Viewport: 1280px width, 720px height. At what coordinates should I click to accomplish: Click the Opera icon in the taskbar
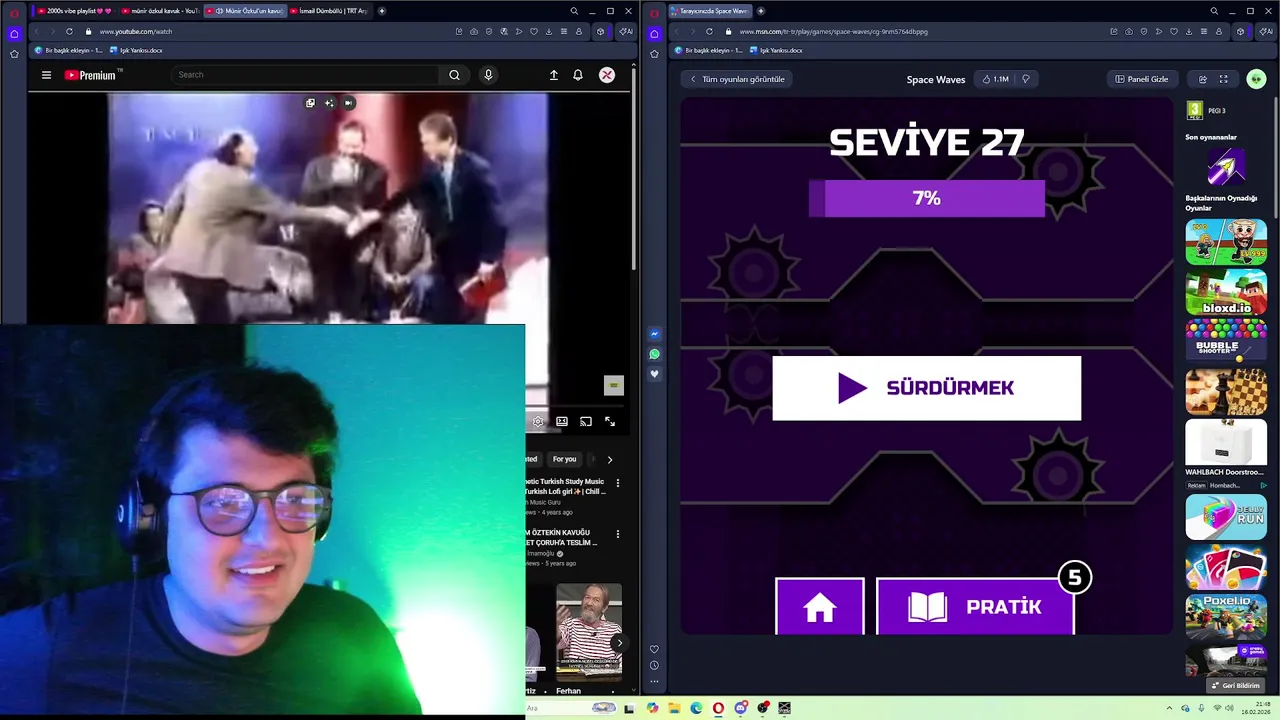[718, 708]
